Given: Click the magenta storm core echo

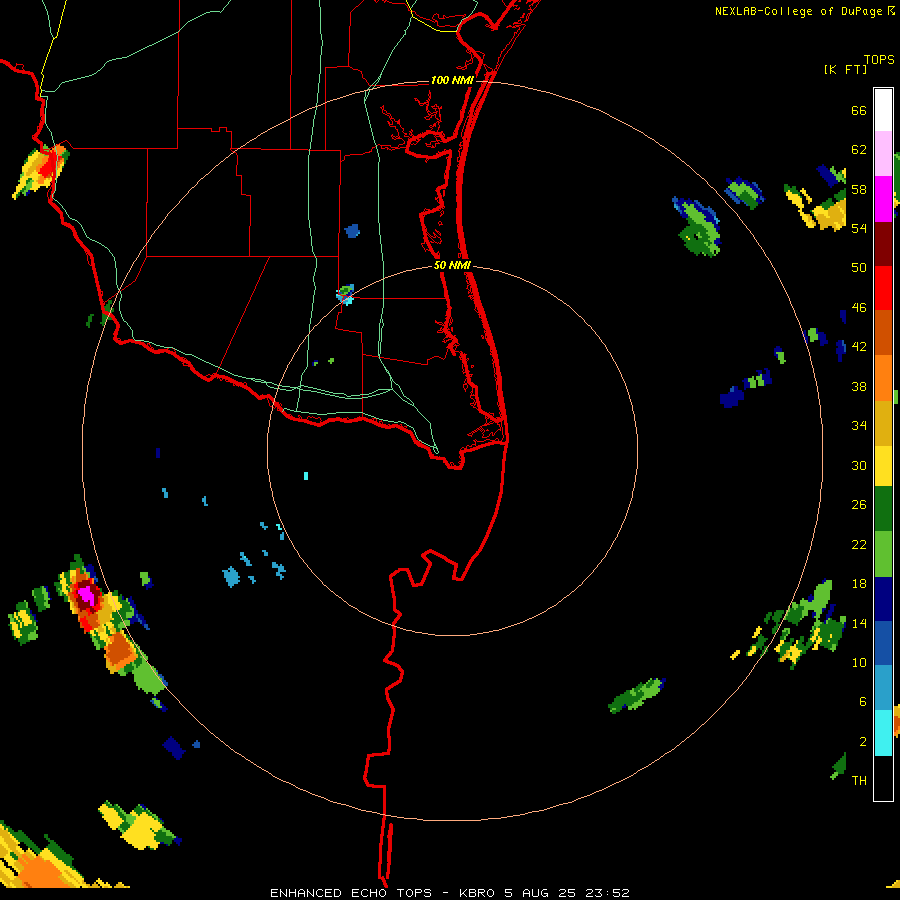Looking at the screenshot, I should 87,596.
